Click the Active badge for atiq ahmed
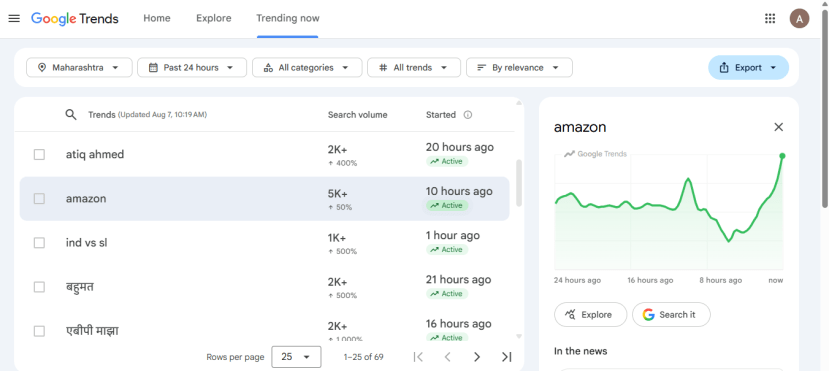 (447, 162)
